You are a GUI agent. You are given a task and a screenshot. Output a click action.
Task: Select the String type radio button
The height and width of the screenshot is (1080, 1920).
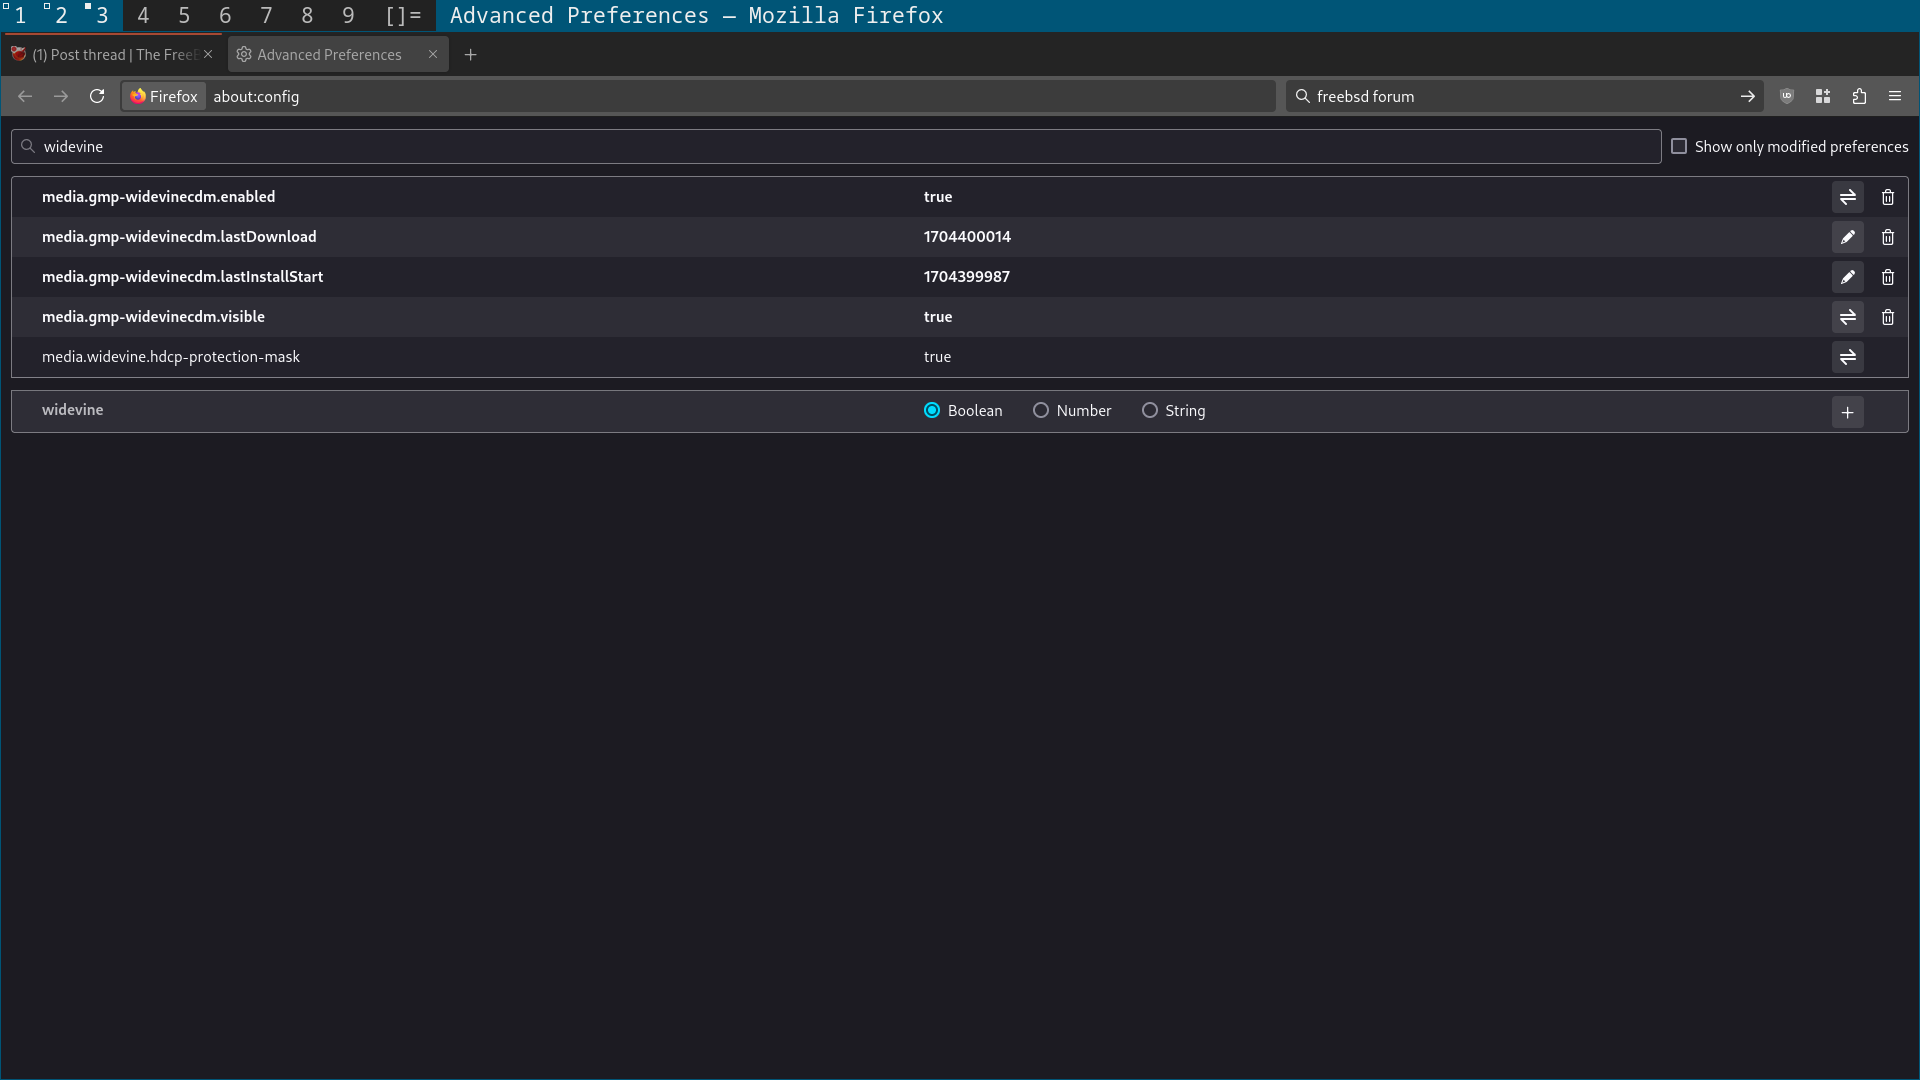1150,410
